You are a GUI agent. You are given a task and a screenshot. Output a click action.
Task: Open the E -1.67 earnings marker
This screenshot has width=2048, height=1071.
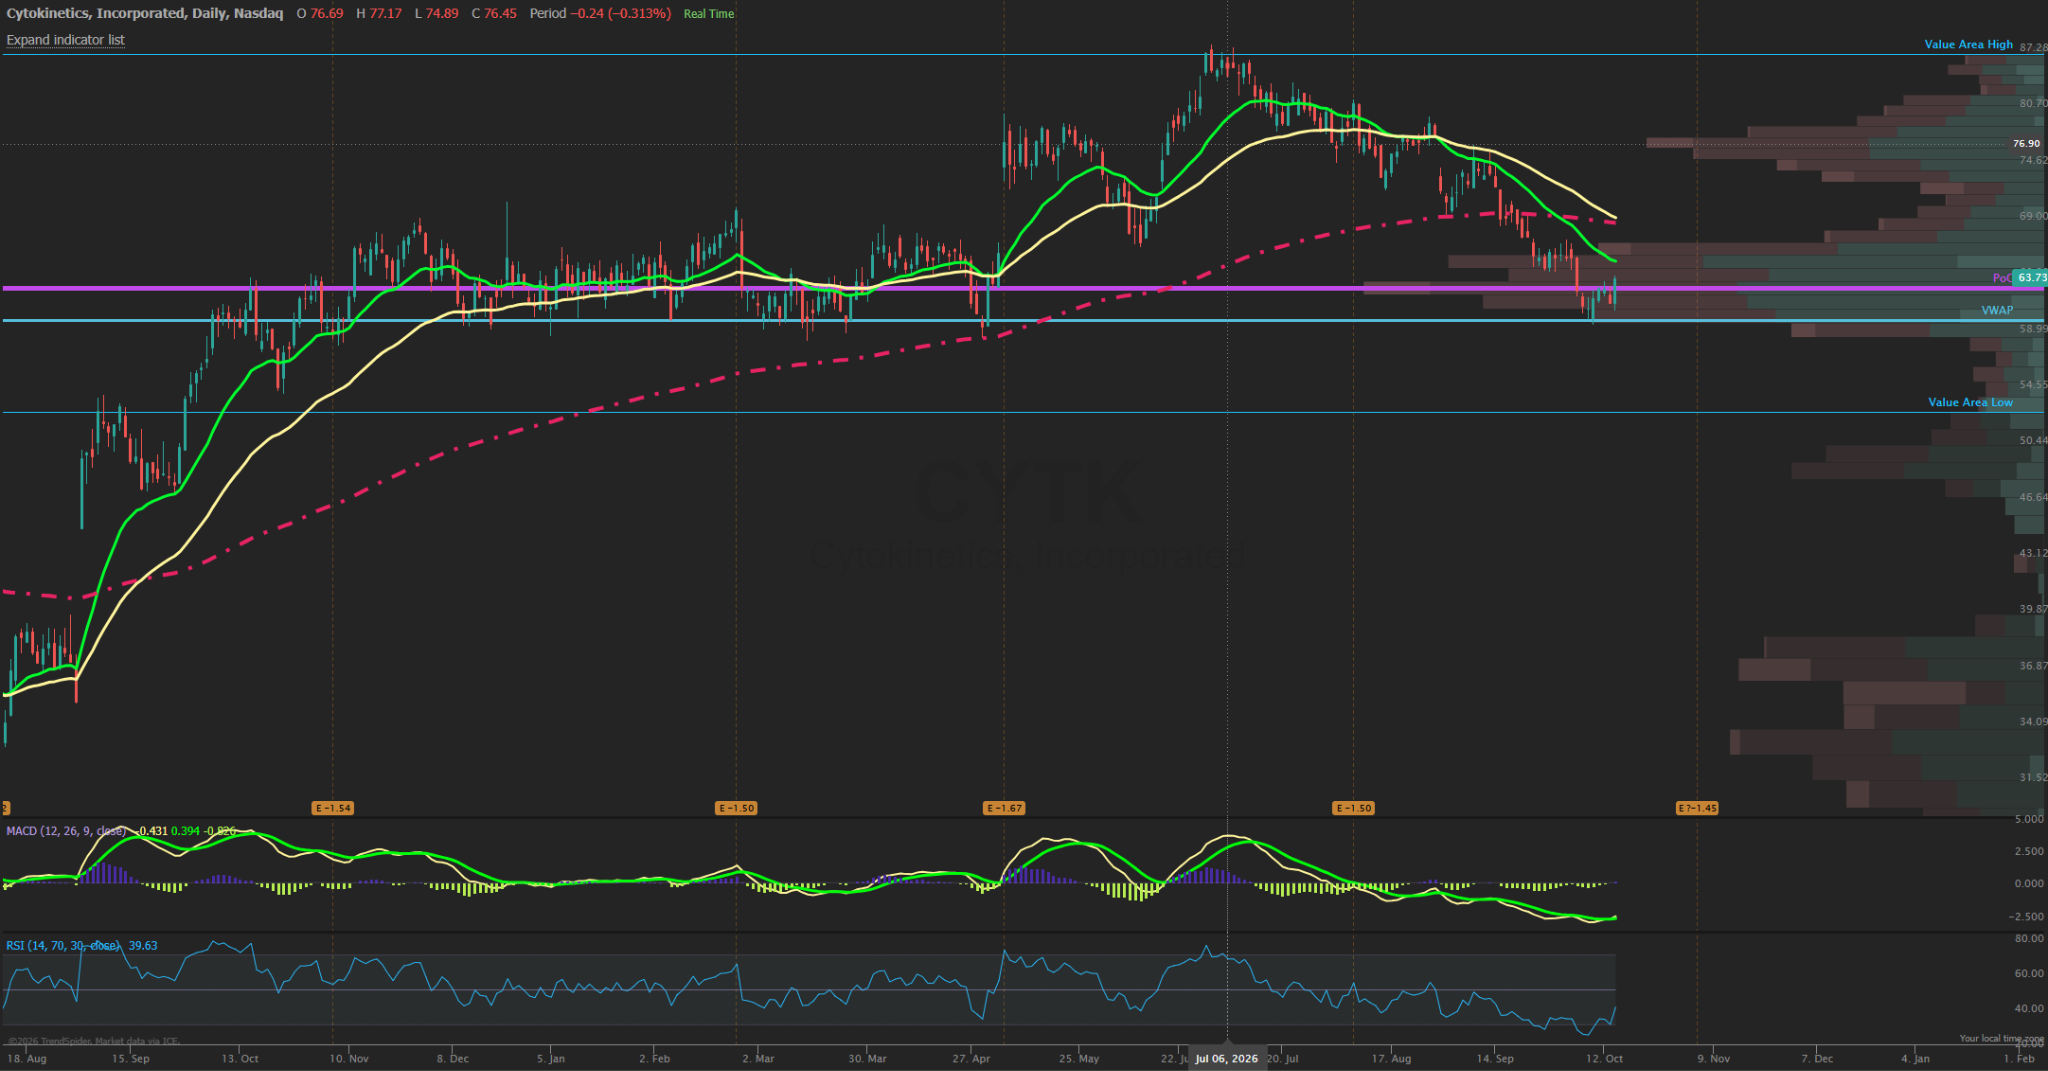coord(1004,808)
